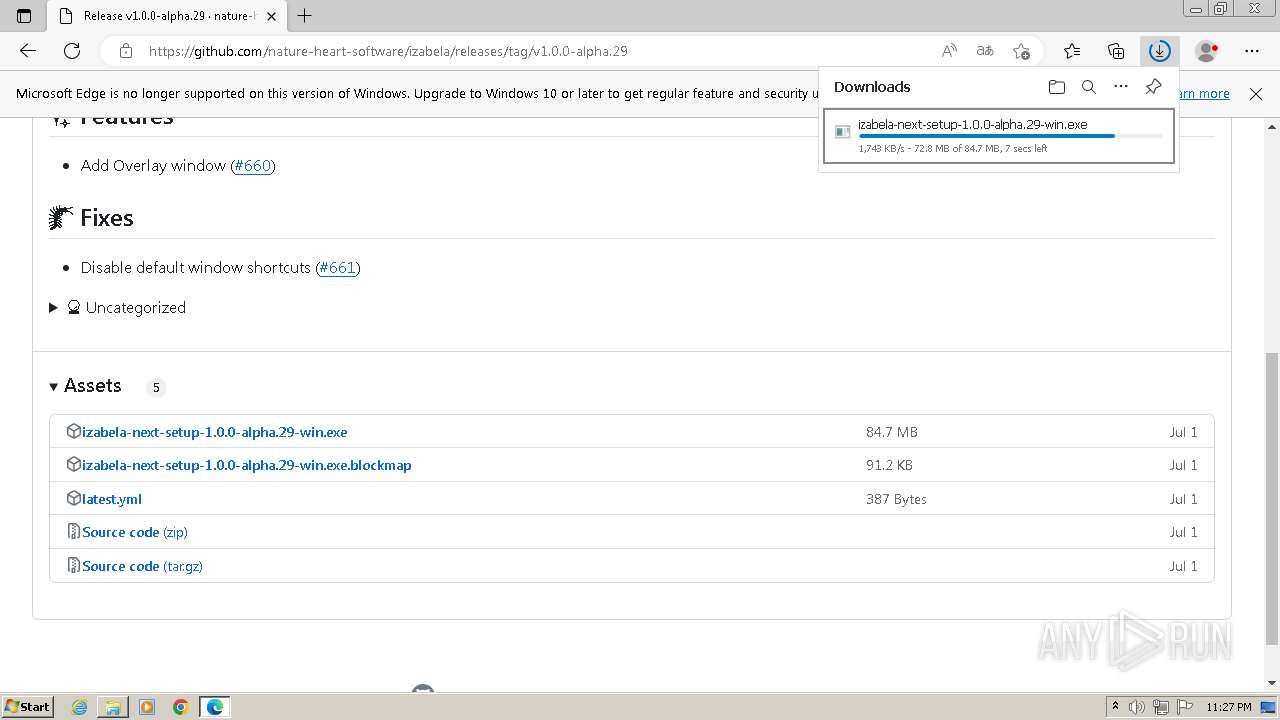The height and width of the screenshot is (720, 1280).
Task: Show hidden system tray icons
Action: tap(1115, 707)
